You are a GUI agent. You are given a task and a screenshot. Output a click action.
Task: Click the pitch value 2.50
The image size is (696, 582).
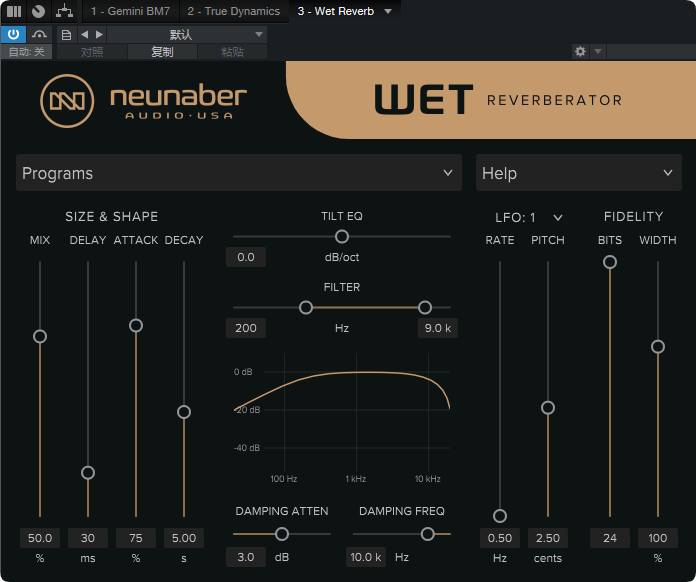[548, 538]
